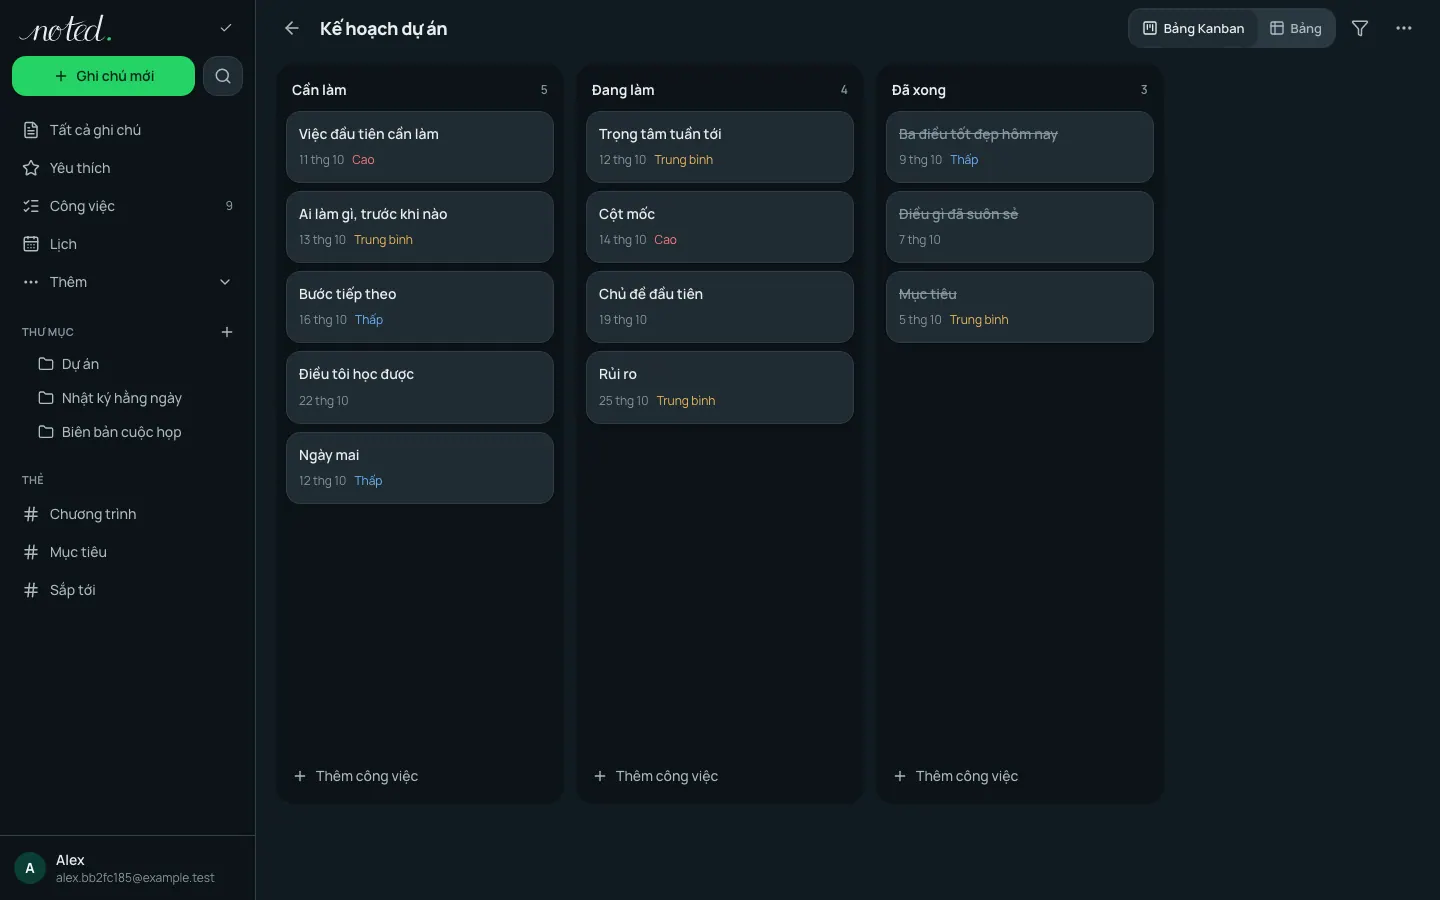Open Công việc in the sidebar

point(127,206)
